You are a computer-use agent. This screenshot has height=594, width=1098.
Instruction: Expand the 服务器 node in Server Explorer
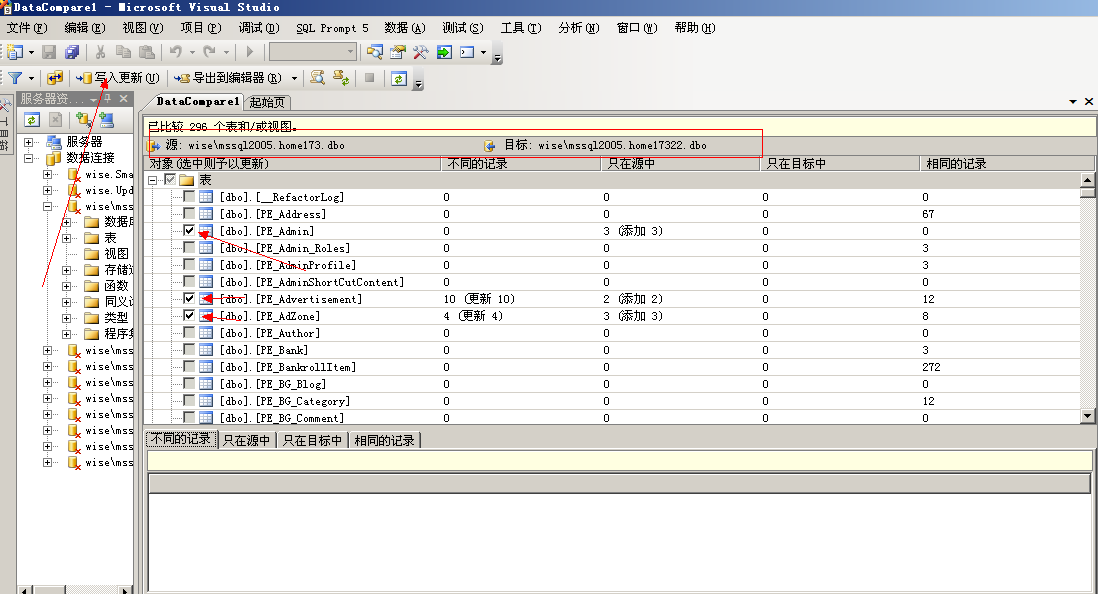tap(29, 143)
